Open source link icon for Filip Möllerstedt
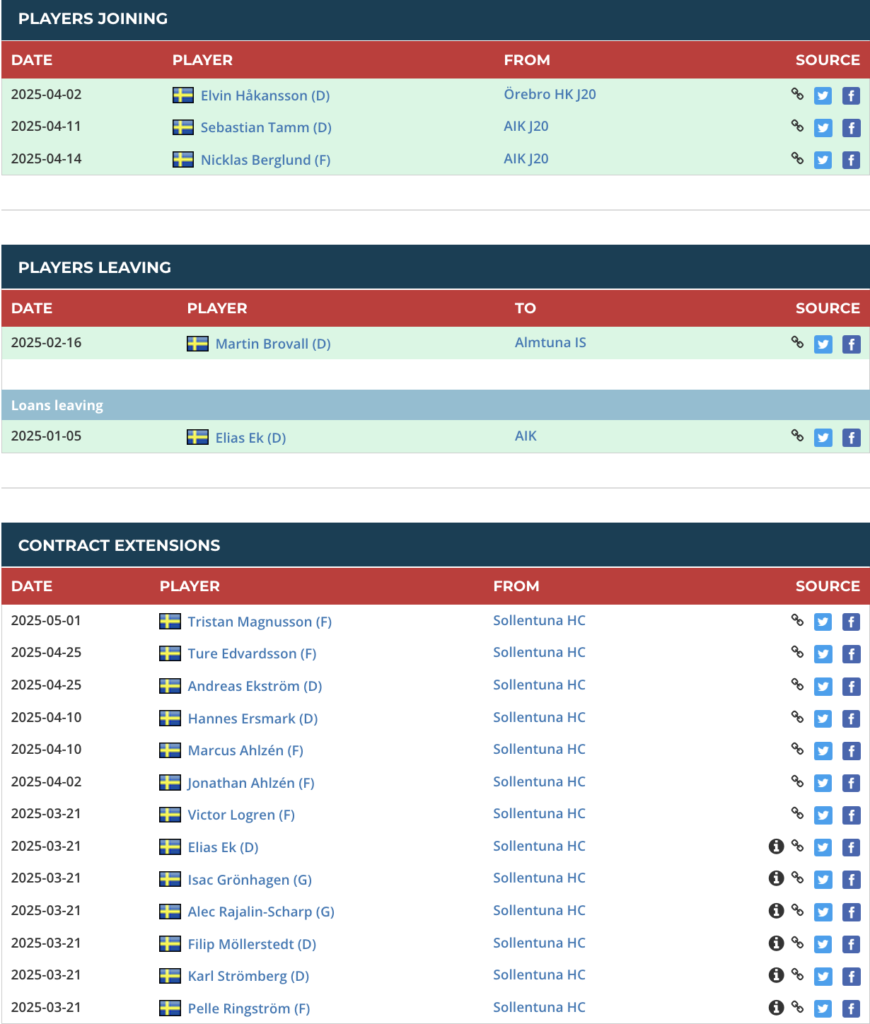This screenshot has width=870, height=1024. 797,942
